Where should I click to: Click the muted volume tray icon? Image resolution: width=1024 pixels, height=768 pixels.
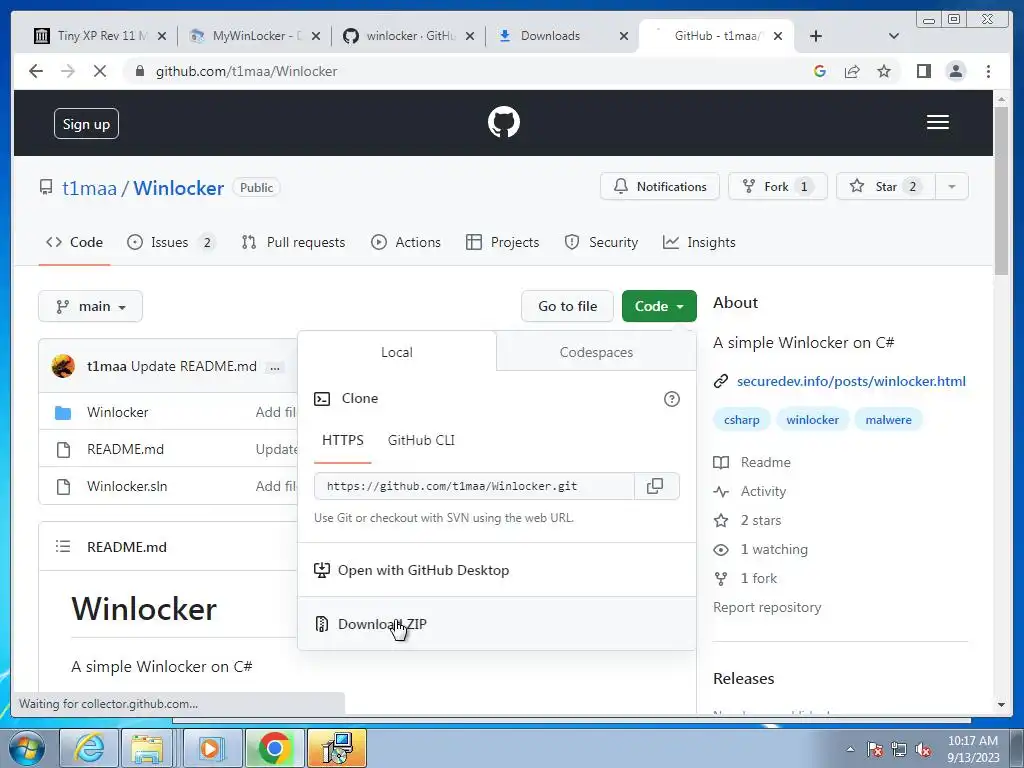(x=923, y=749)
